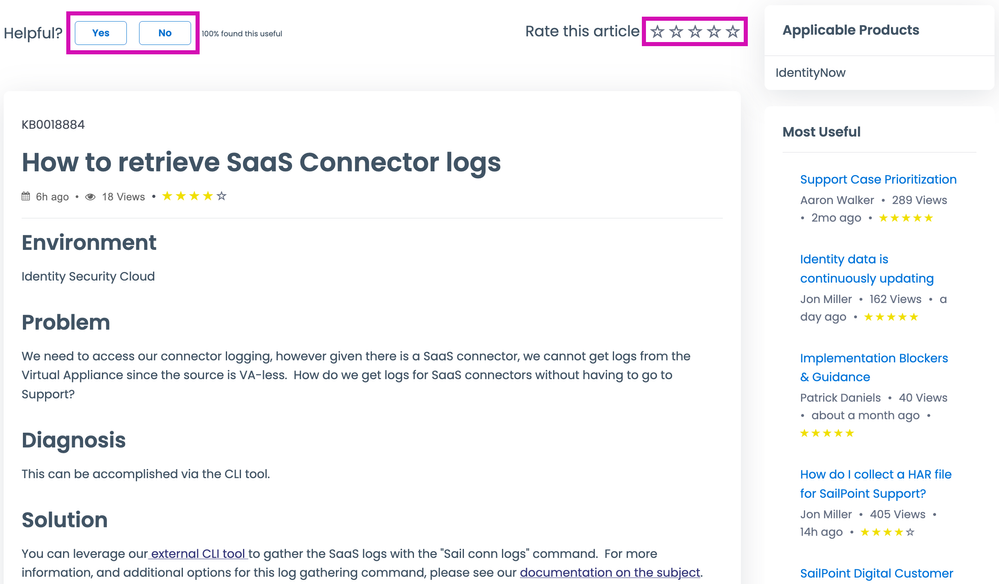Click the Support Case Prioritization star rating
Screen dimensions: 999x584
point(906,218)
